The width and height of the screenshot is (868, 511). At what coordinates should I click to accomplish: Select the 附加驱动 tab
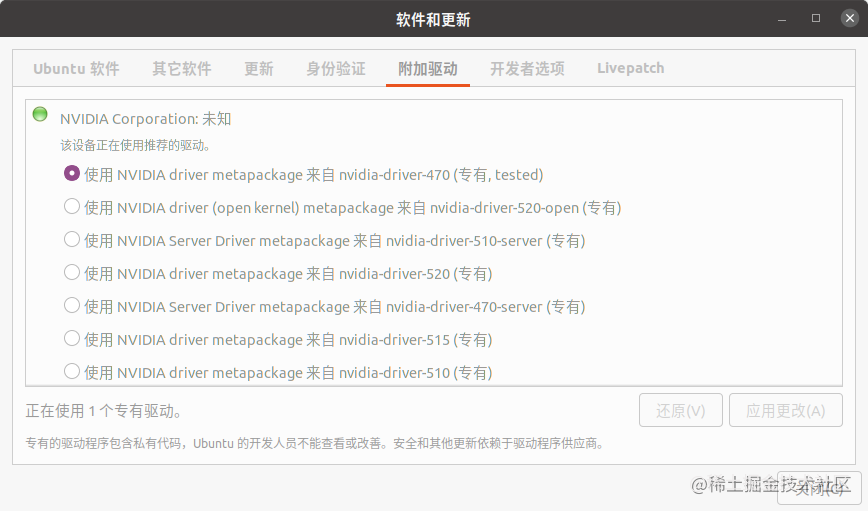coord(428,69)
